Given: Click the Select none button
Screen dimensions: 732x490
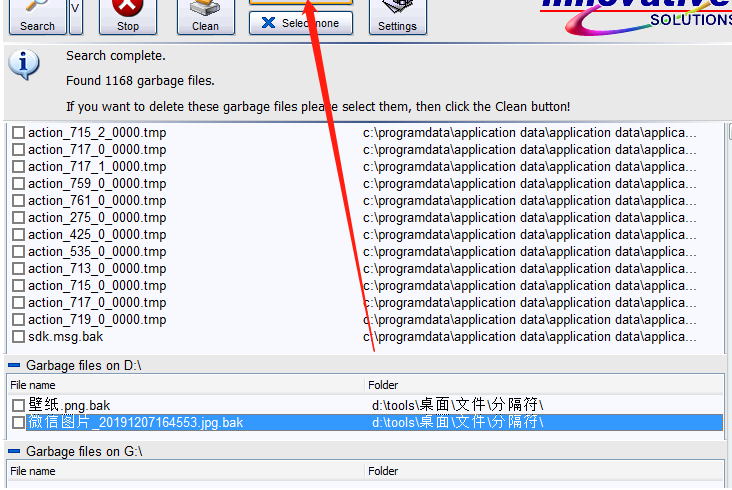Looking at the screenshot, I should coord(301,23).
